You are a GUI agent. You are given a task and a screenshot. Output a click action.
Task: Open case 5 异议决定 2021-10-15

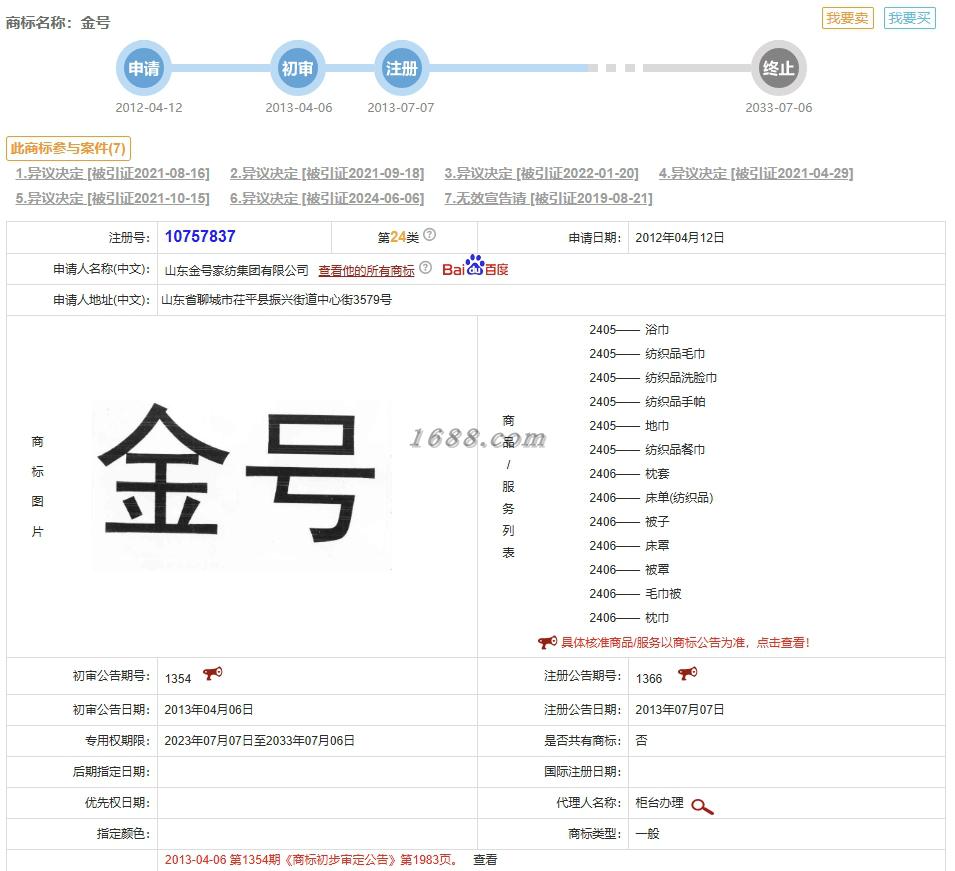(x=113, y=199)
